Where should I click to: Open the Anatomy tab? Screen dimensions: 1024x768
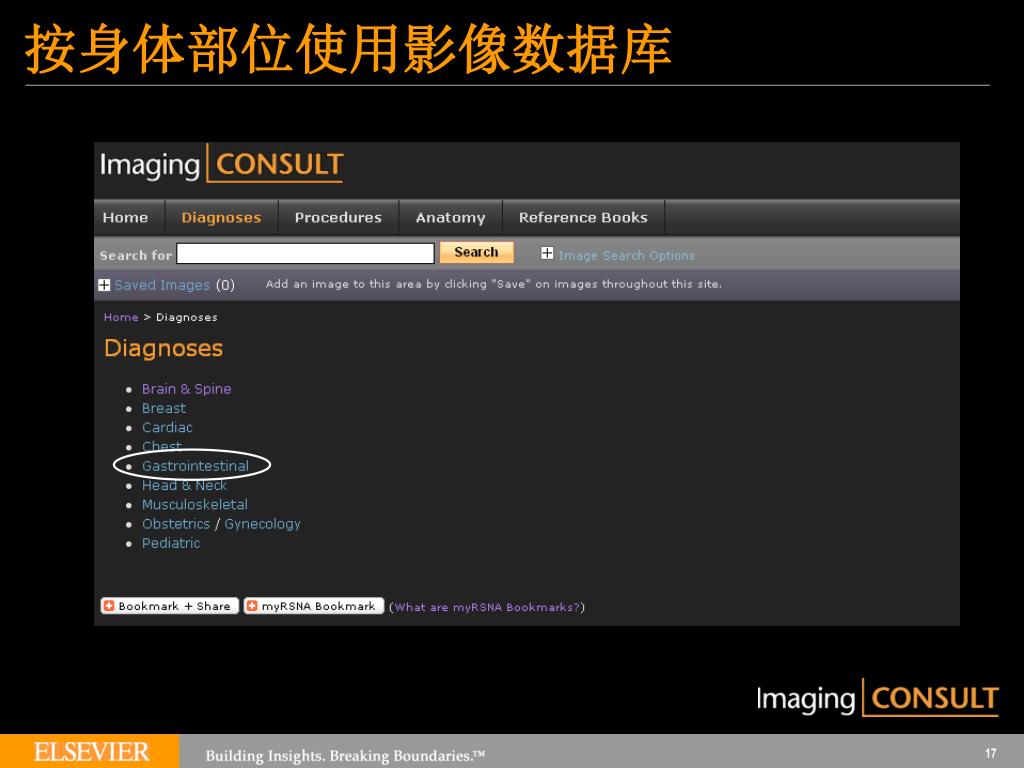pos(451,217)
